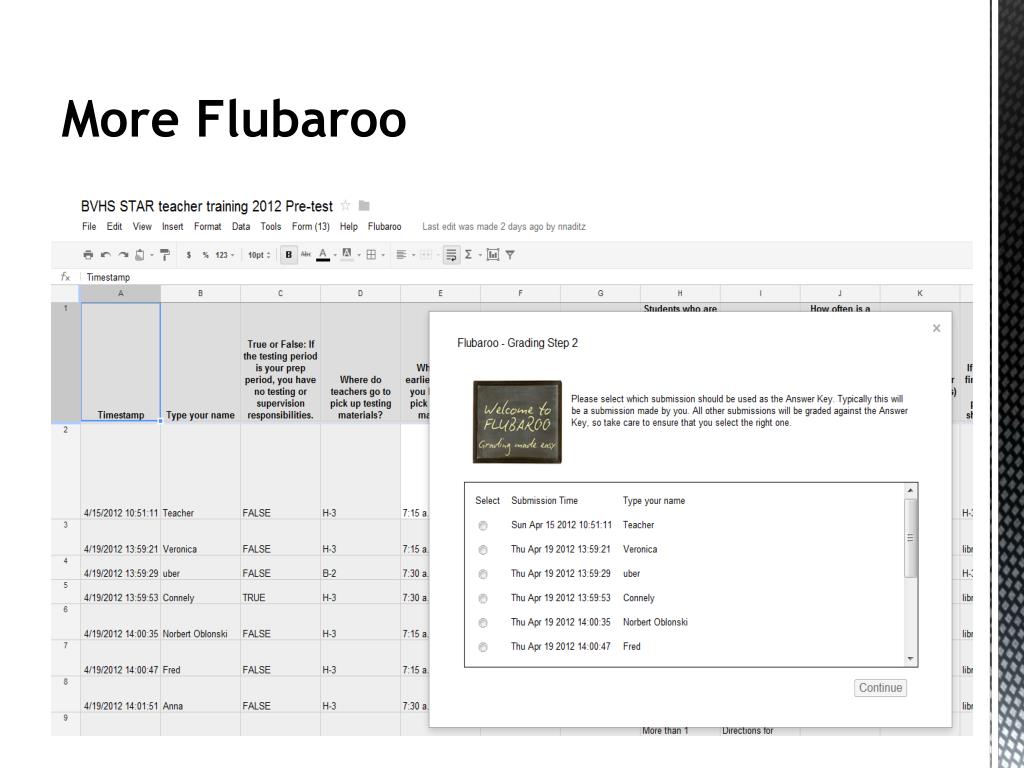Click the Filter funnel icon
1024x768 pixels.
click(510, 255)
